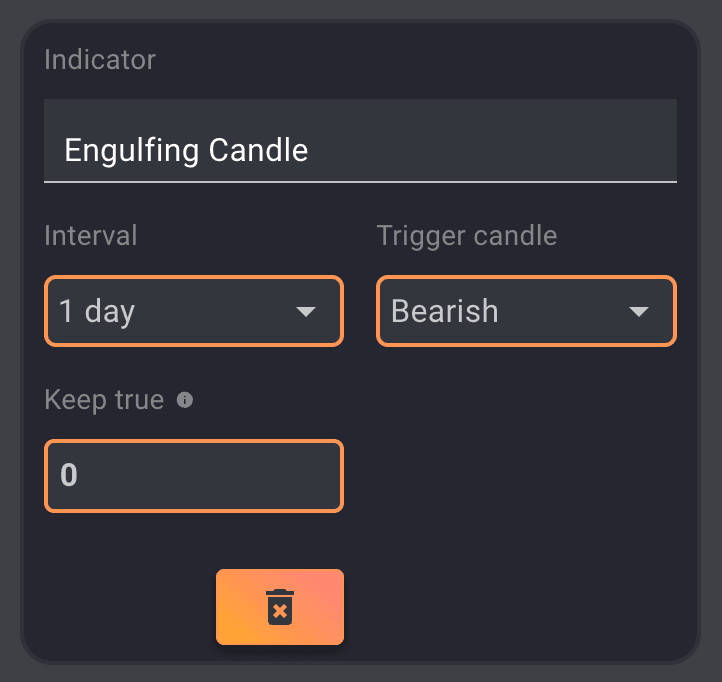Screen dimensions: 722x682
Task: Click the "1 day" interval value
Action: [x=97, y=312]
